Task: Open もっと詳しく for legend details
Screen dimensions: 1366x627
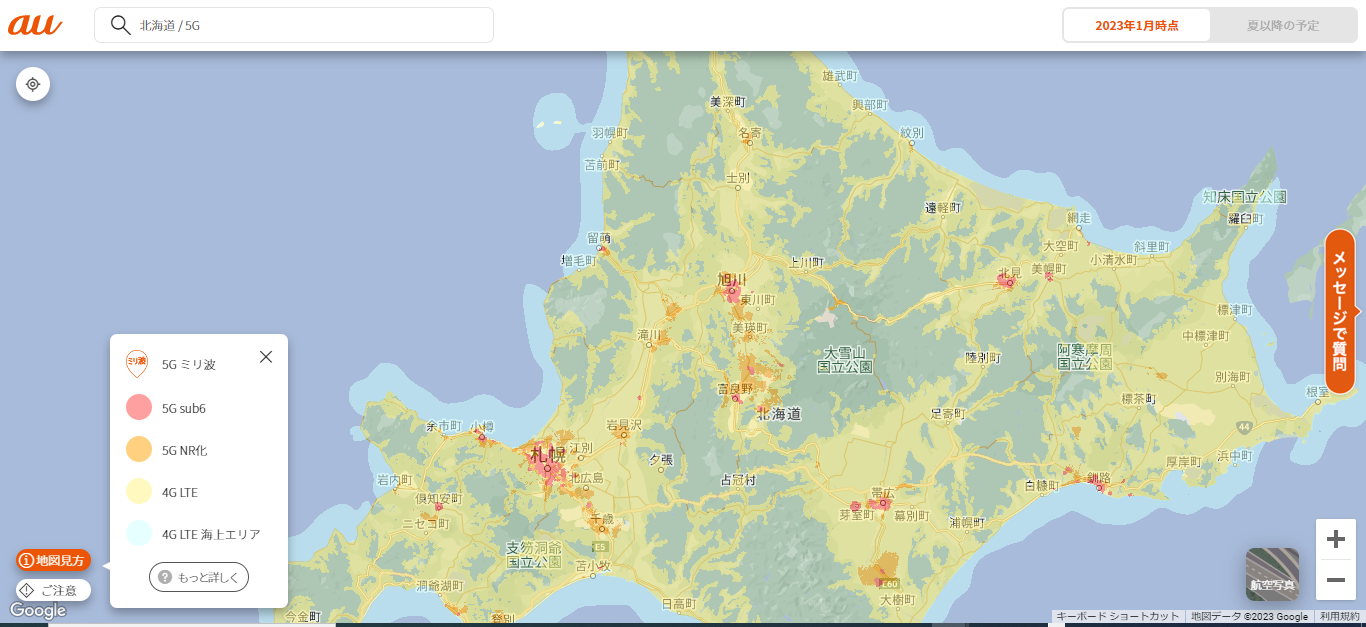Action: pyautogui.click(x=199, y=577)
